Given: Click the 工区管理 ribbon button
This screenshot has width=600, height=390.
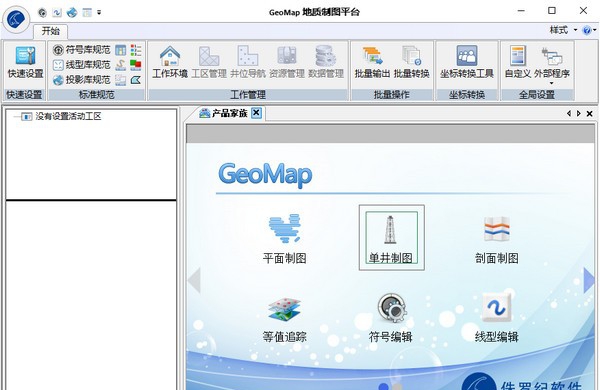Looking at the screenshot, I should (x=209, y=62).
